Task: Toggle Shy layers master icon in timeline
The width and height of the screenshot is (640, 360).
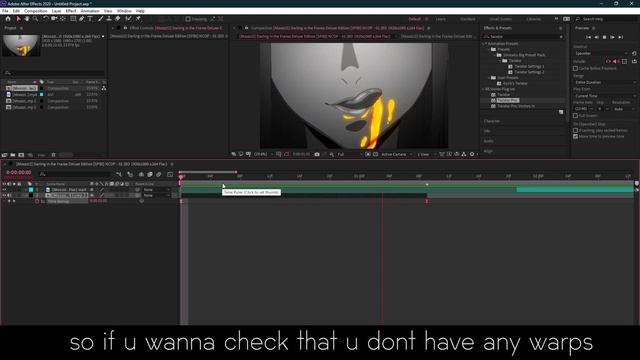Action: pyautogui.click(x=141, y=174)
